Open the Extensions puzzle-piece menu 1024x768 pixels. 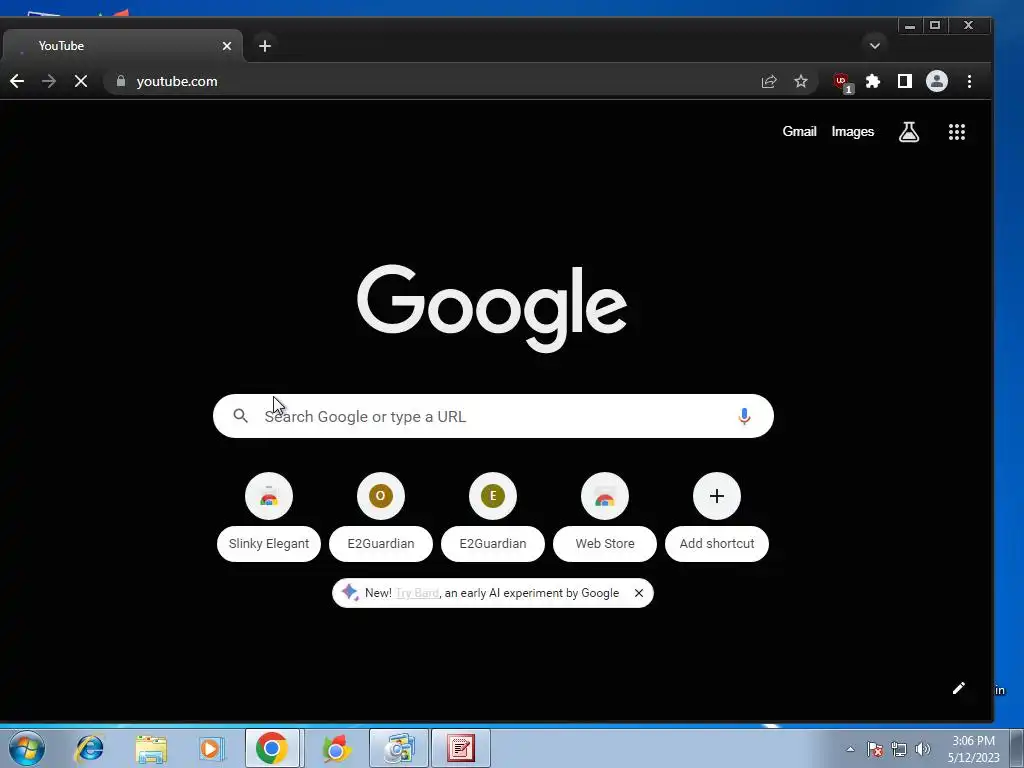tap(872, 82)
